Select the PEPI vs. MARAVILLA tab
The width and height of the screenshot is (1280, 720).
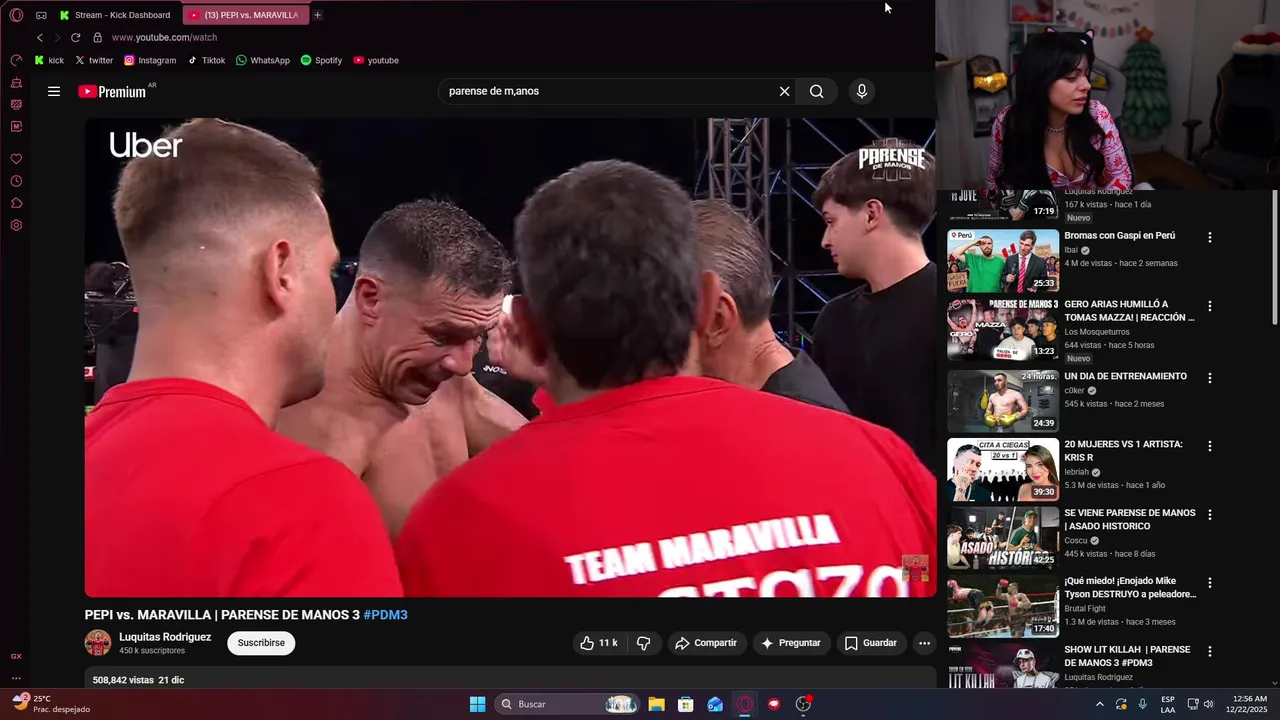click(x=245, y=15)
